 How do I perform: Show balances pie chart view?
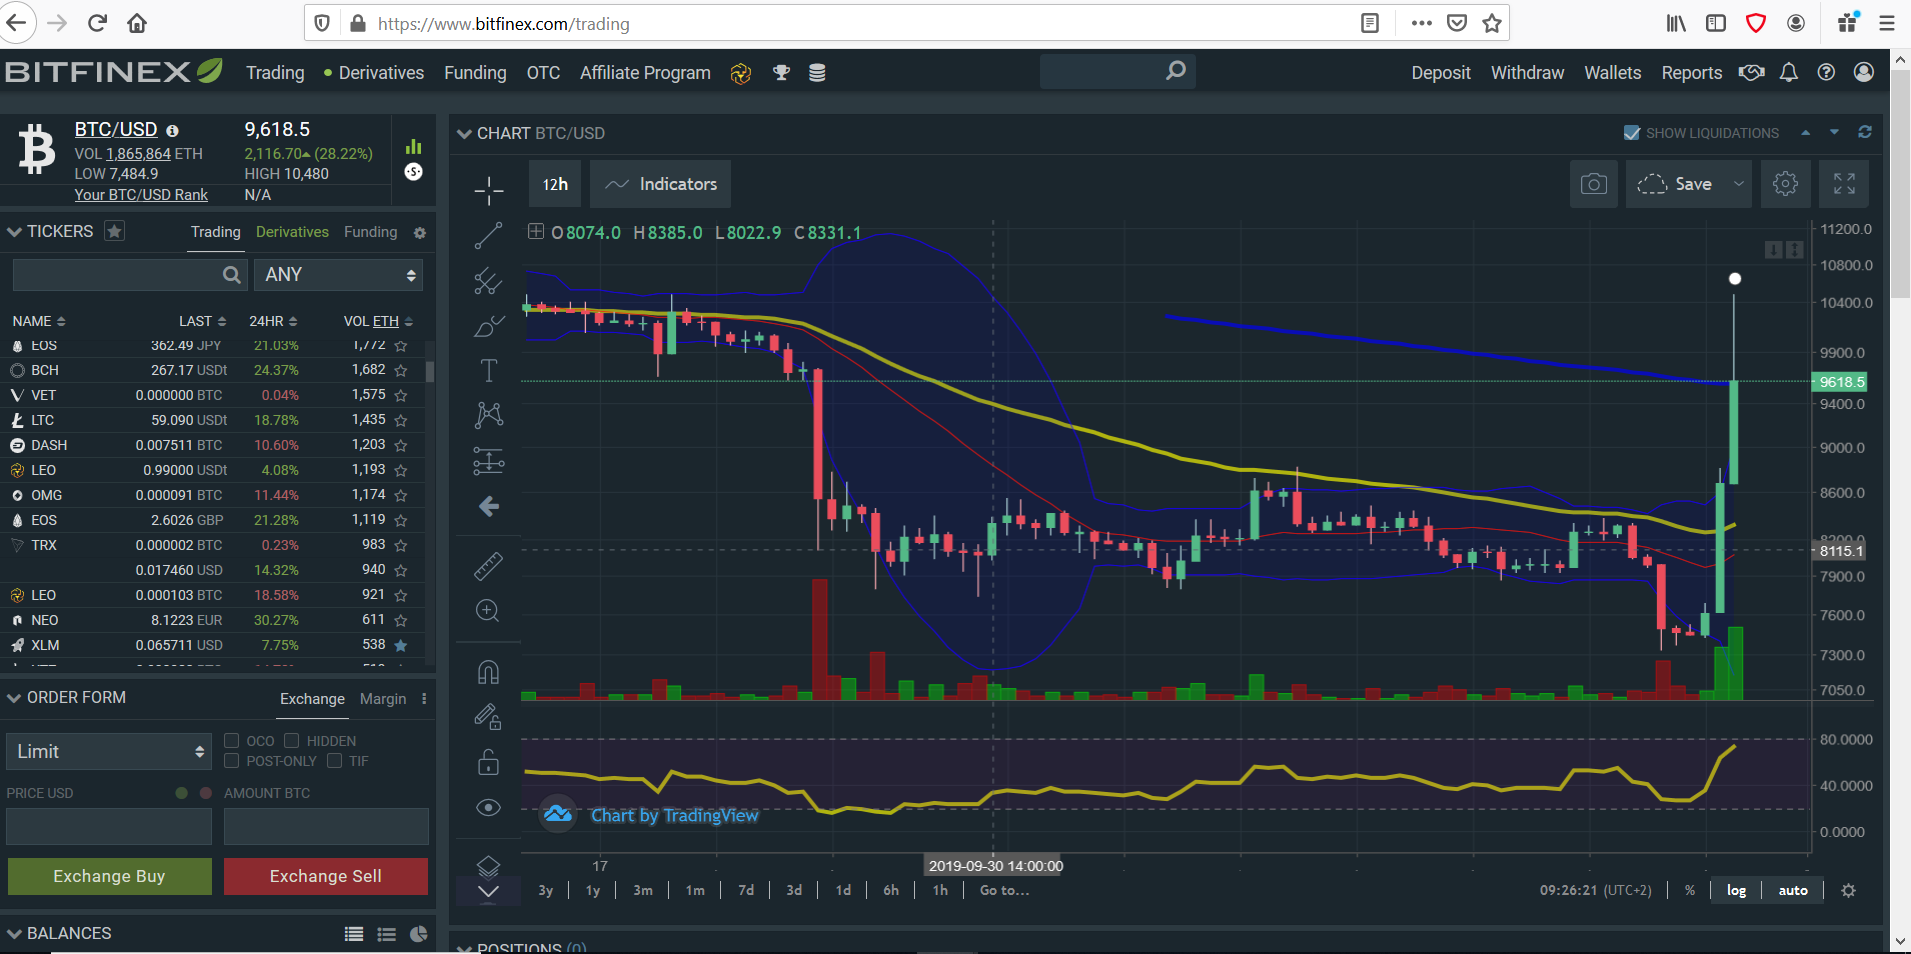tap(419, 934)
